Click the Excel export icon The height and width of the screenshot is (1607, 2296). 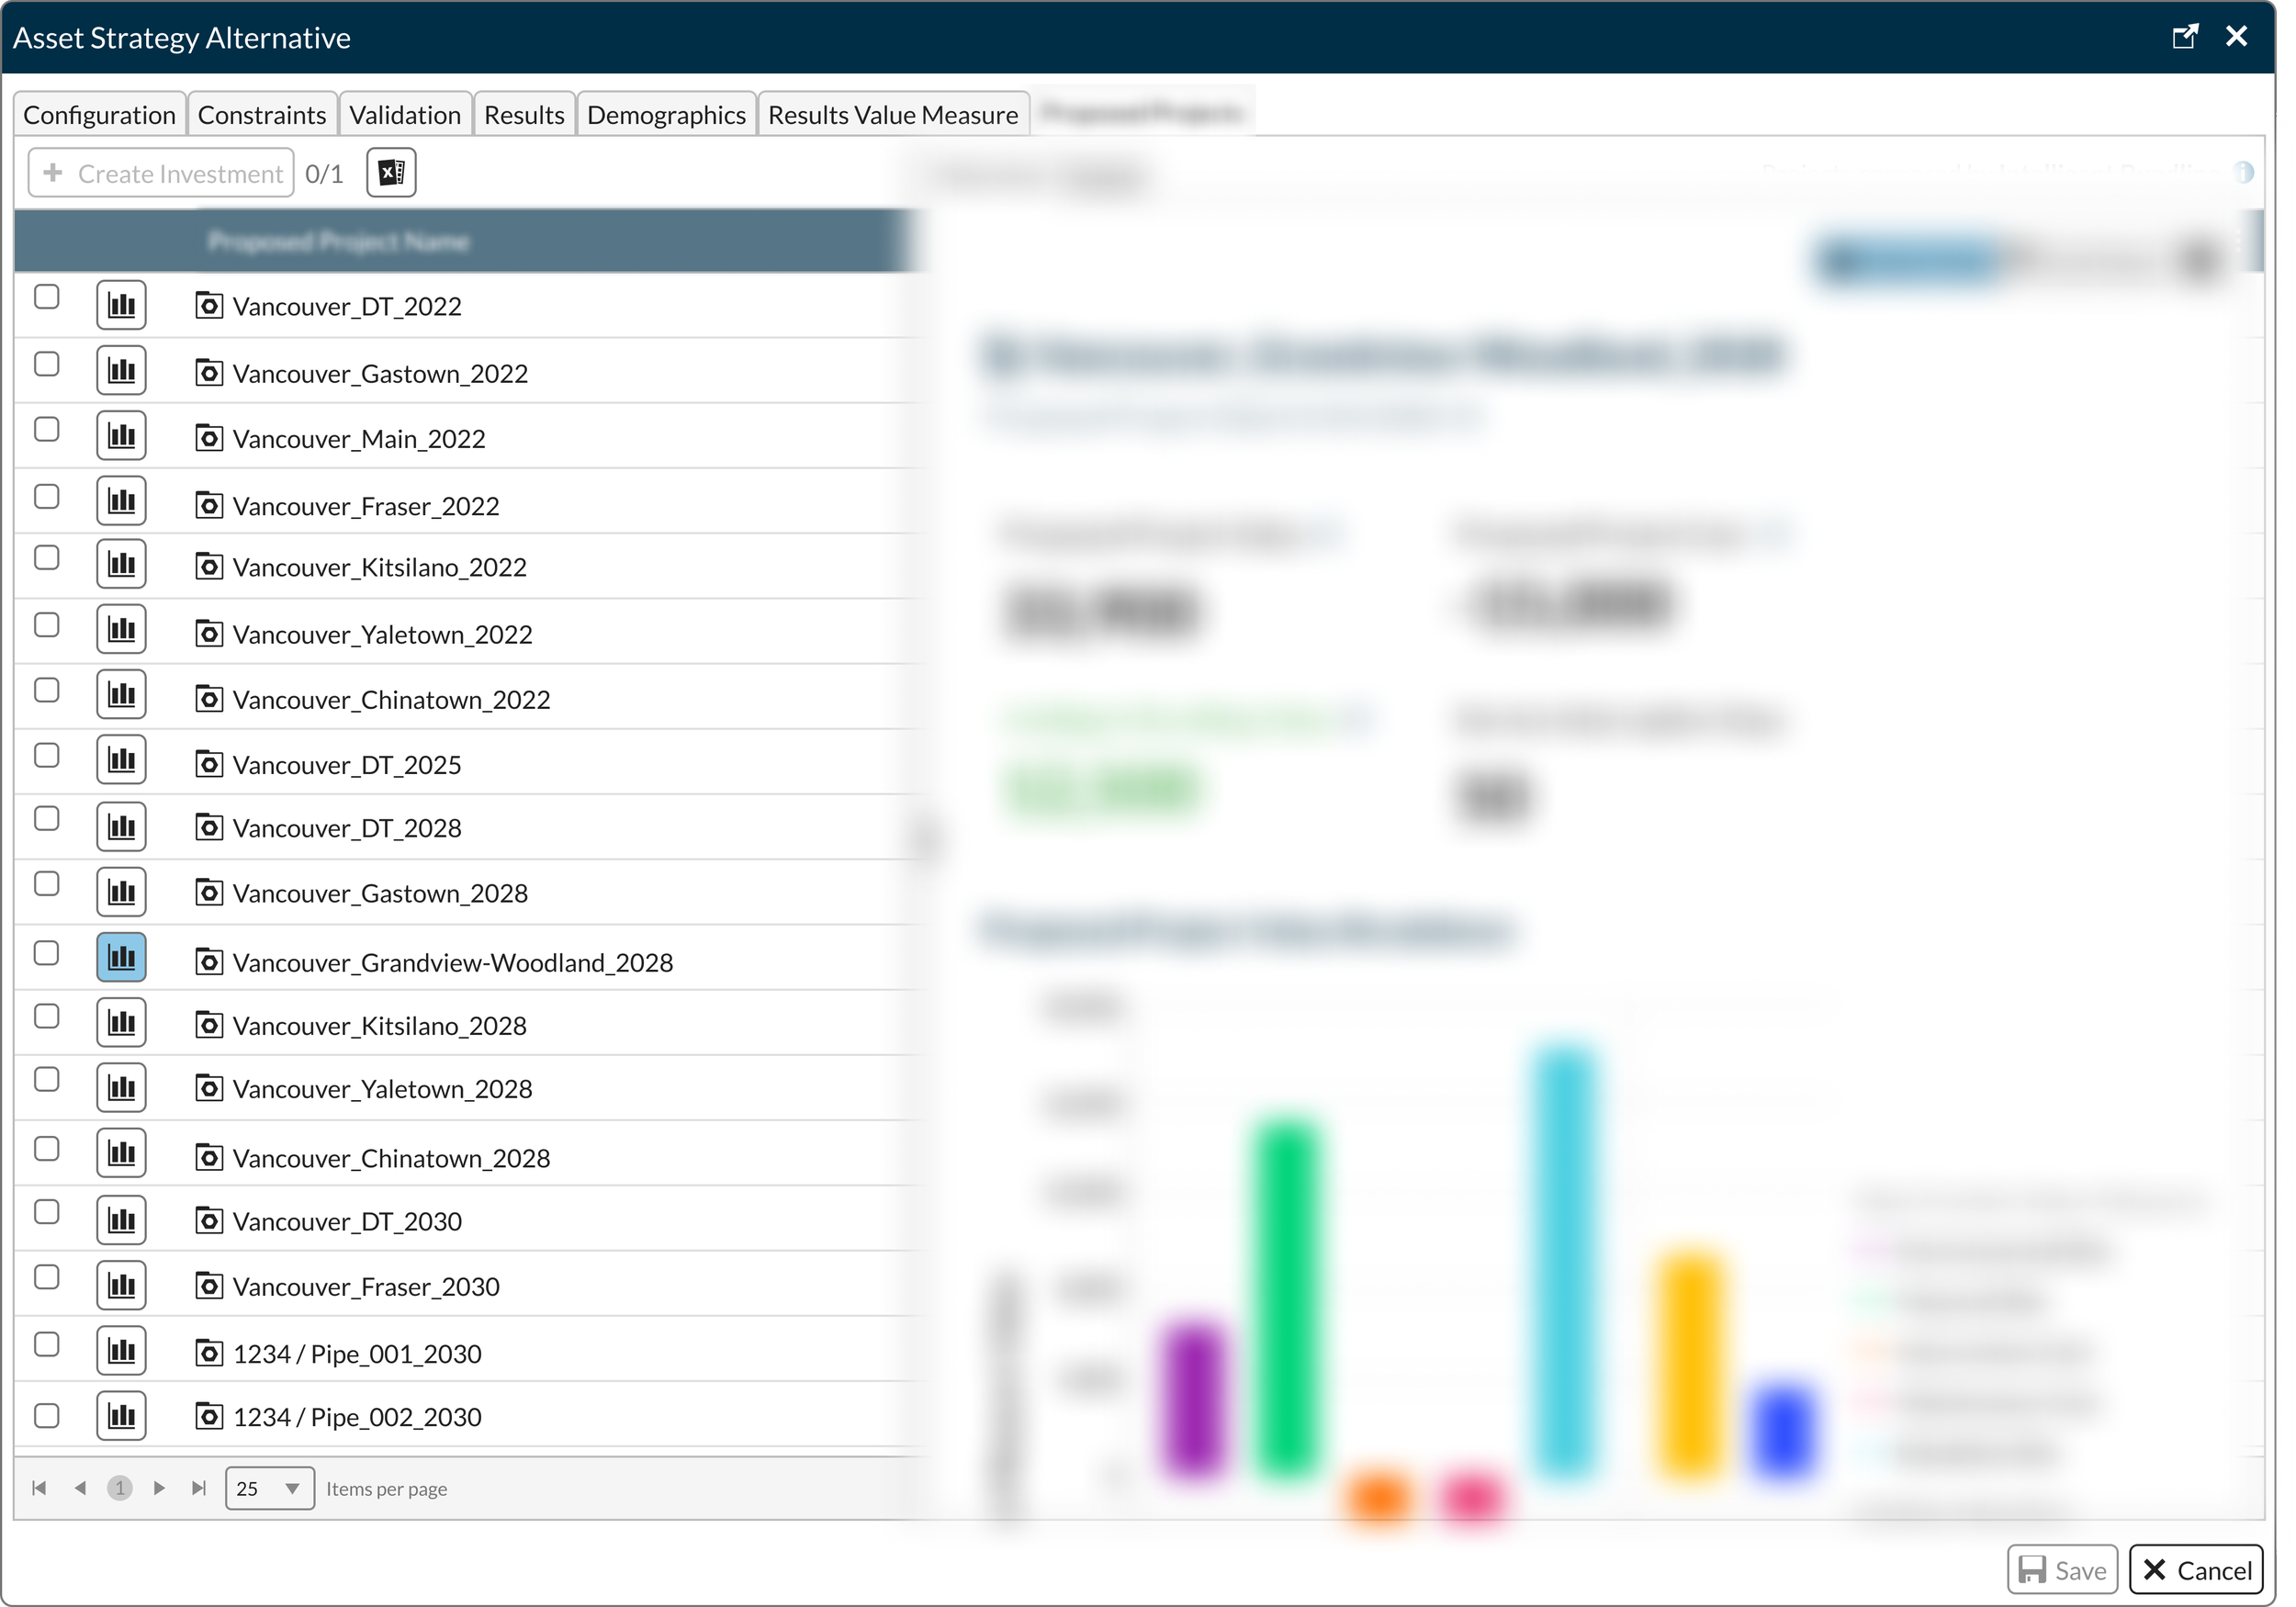coord(391,173)
